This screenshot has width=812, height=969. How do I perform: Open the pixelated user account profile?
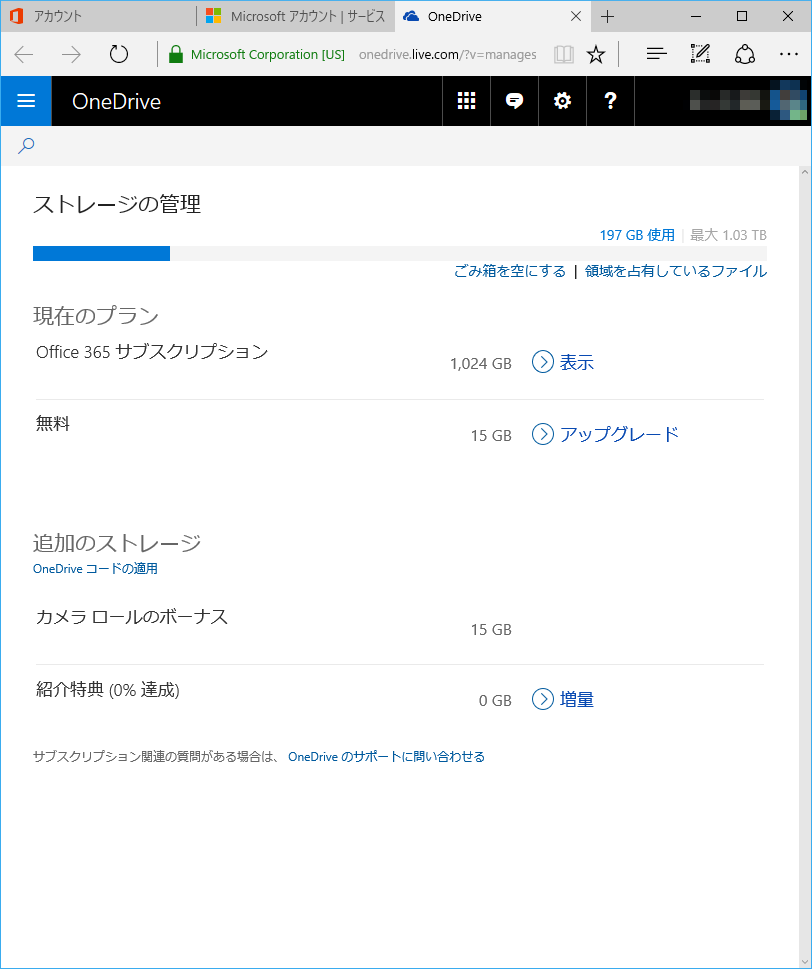[x=748, y=99]
